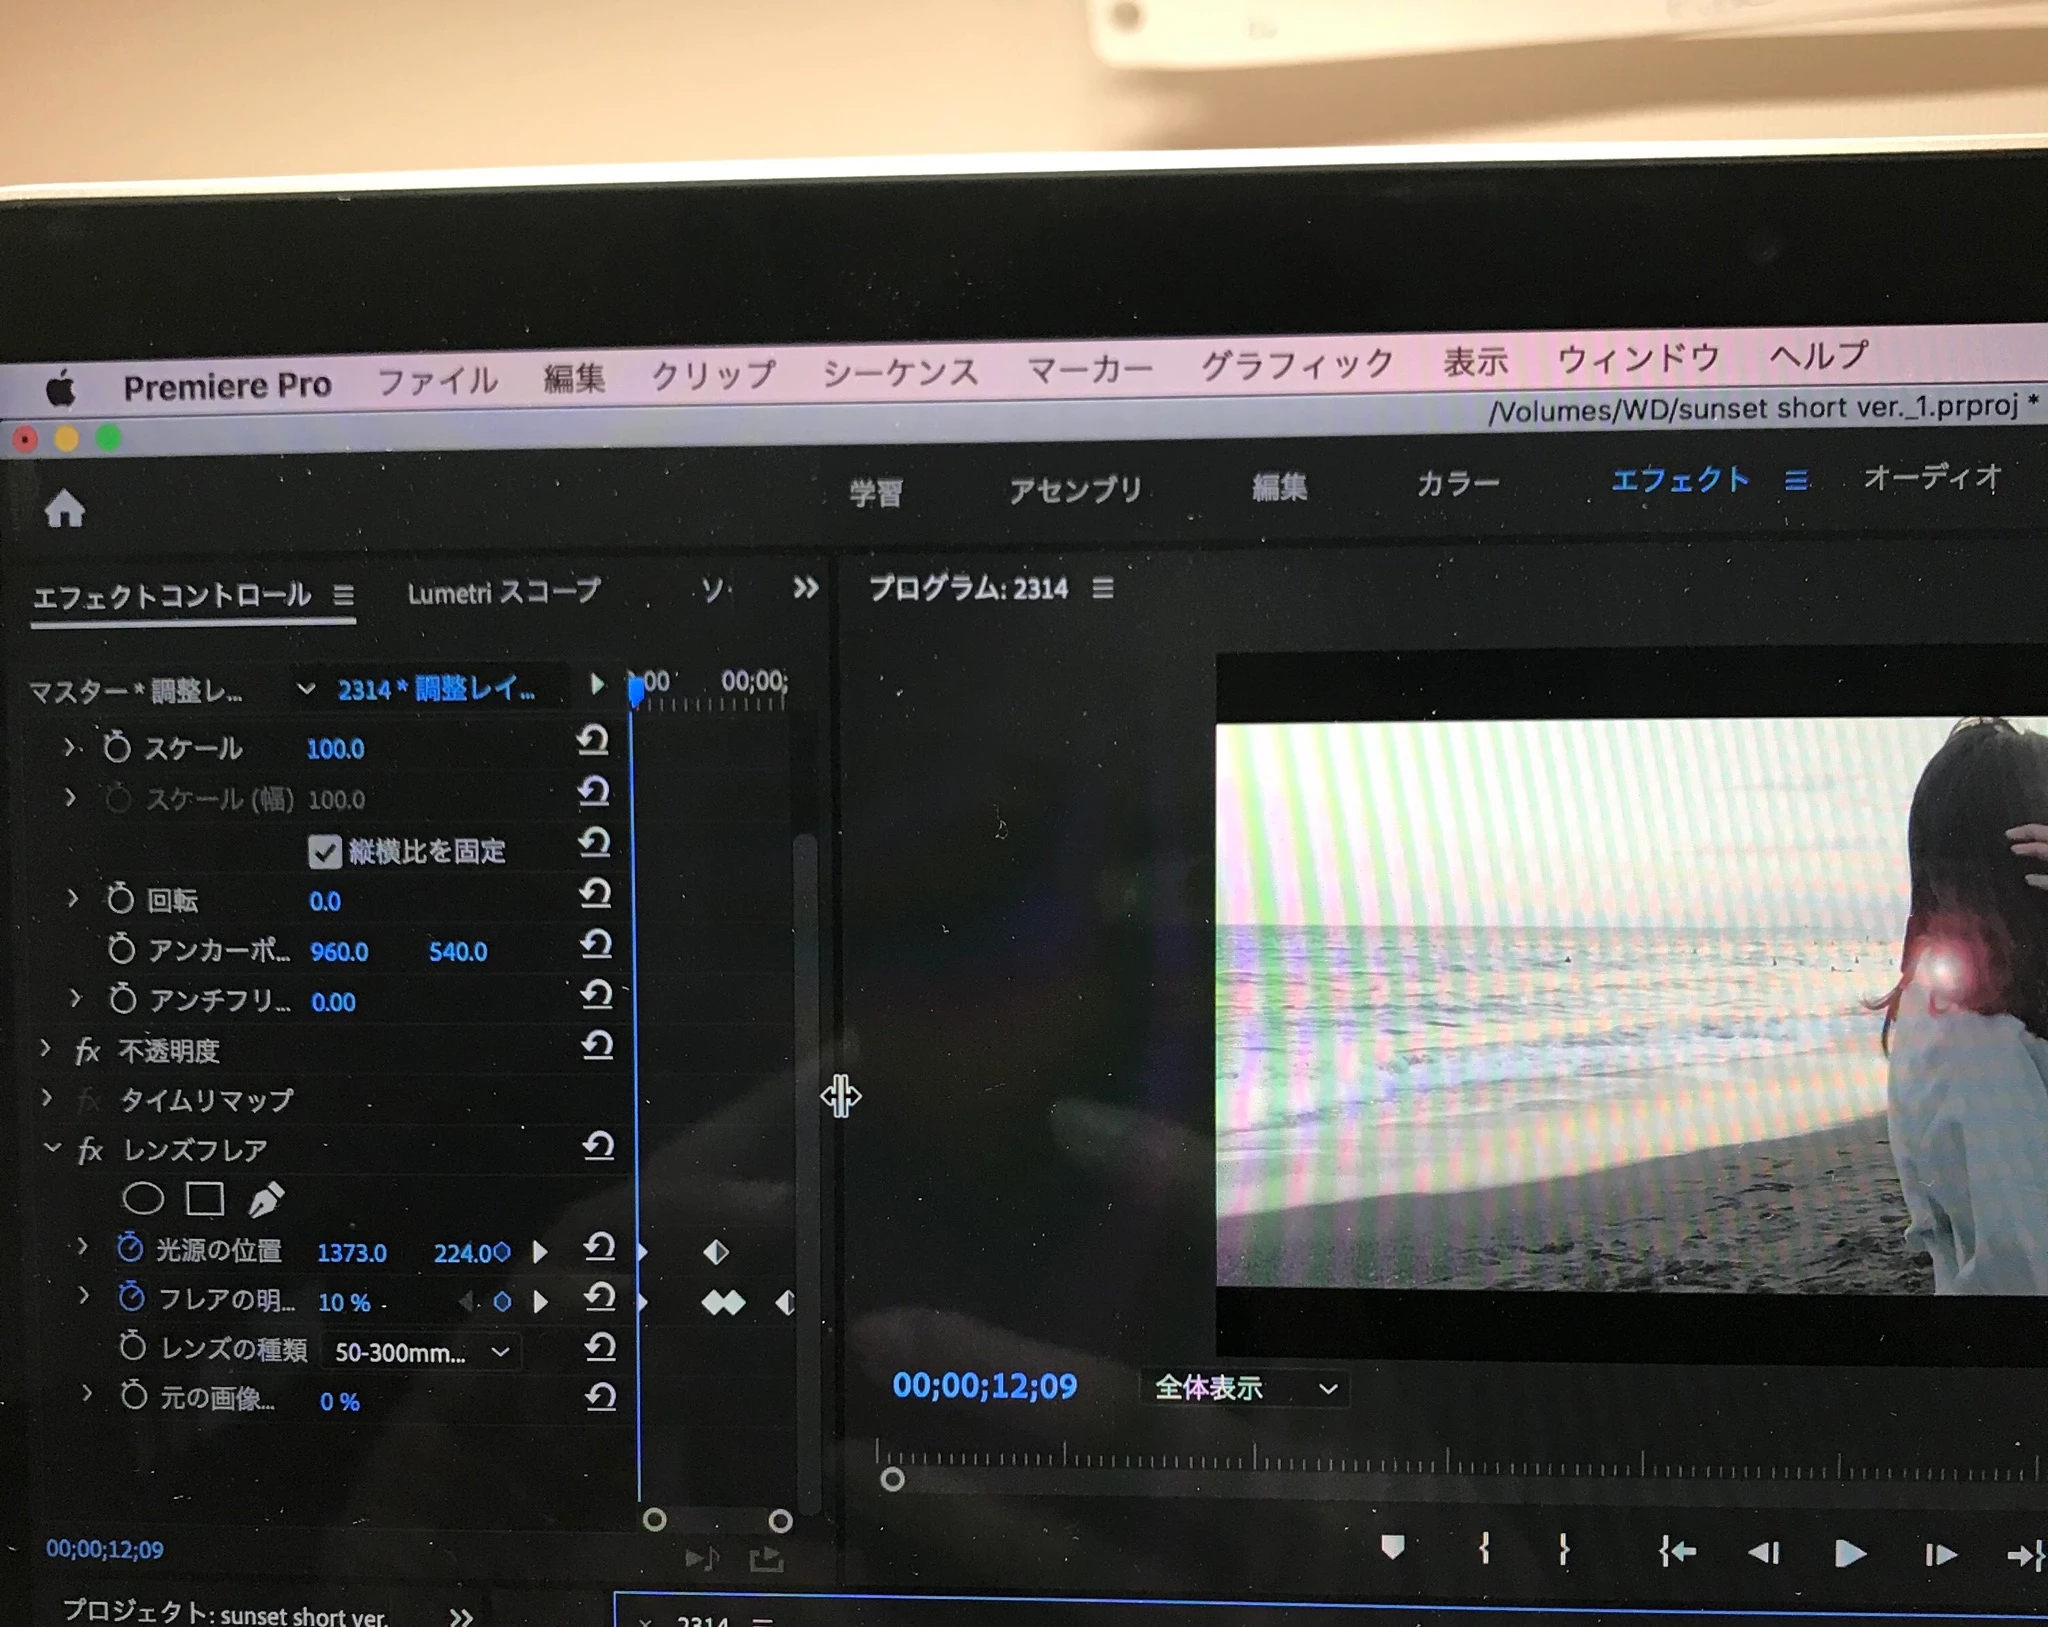Switch to the カラー workspace

[x=1457, y=485]
